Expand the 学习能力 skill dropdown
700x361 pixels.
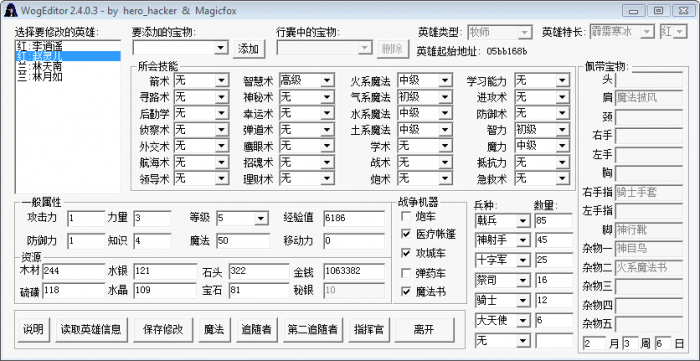(x=562, y=81)
